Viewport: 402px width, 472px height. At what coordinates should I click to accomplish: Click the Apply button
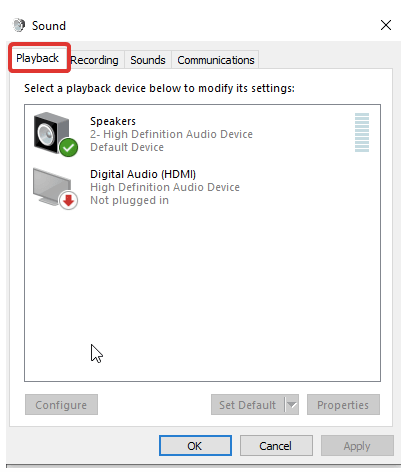coord(357,446)
